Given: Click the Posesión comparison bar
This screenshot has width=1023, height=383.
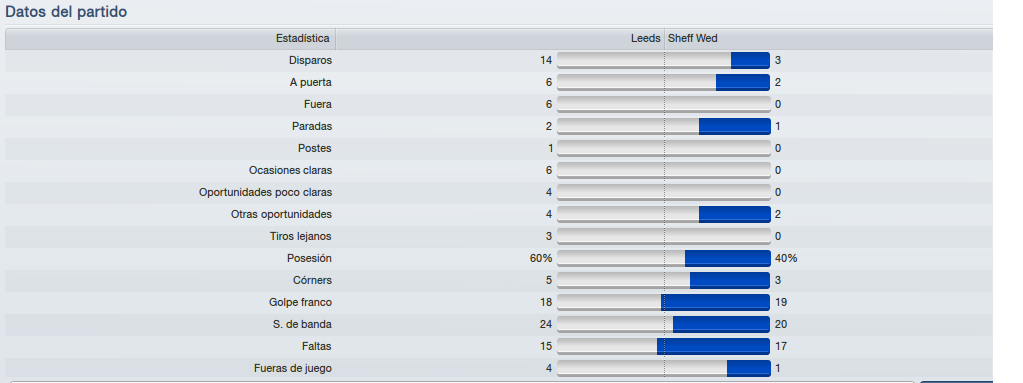Looking at the screenshot, I should pyautogui.click(x=664, y=258).
